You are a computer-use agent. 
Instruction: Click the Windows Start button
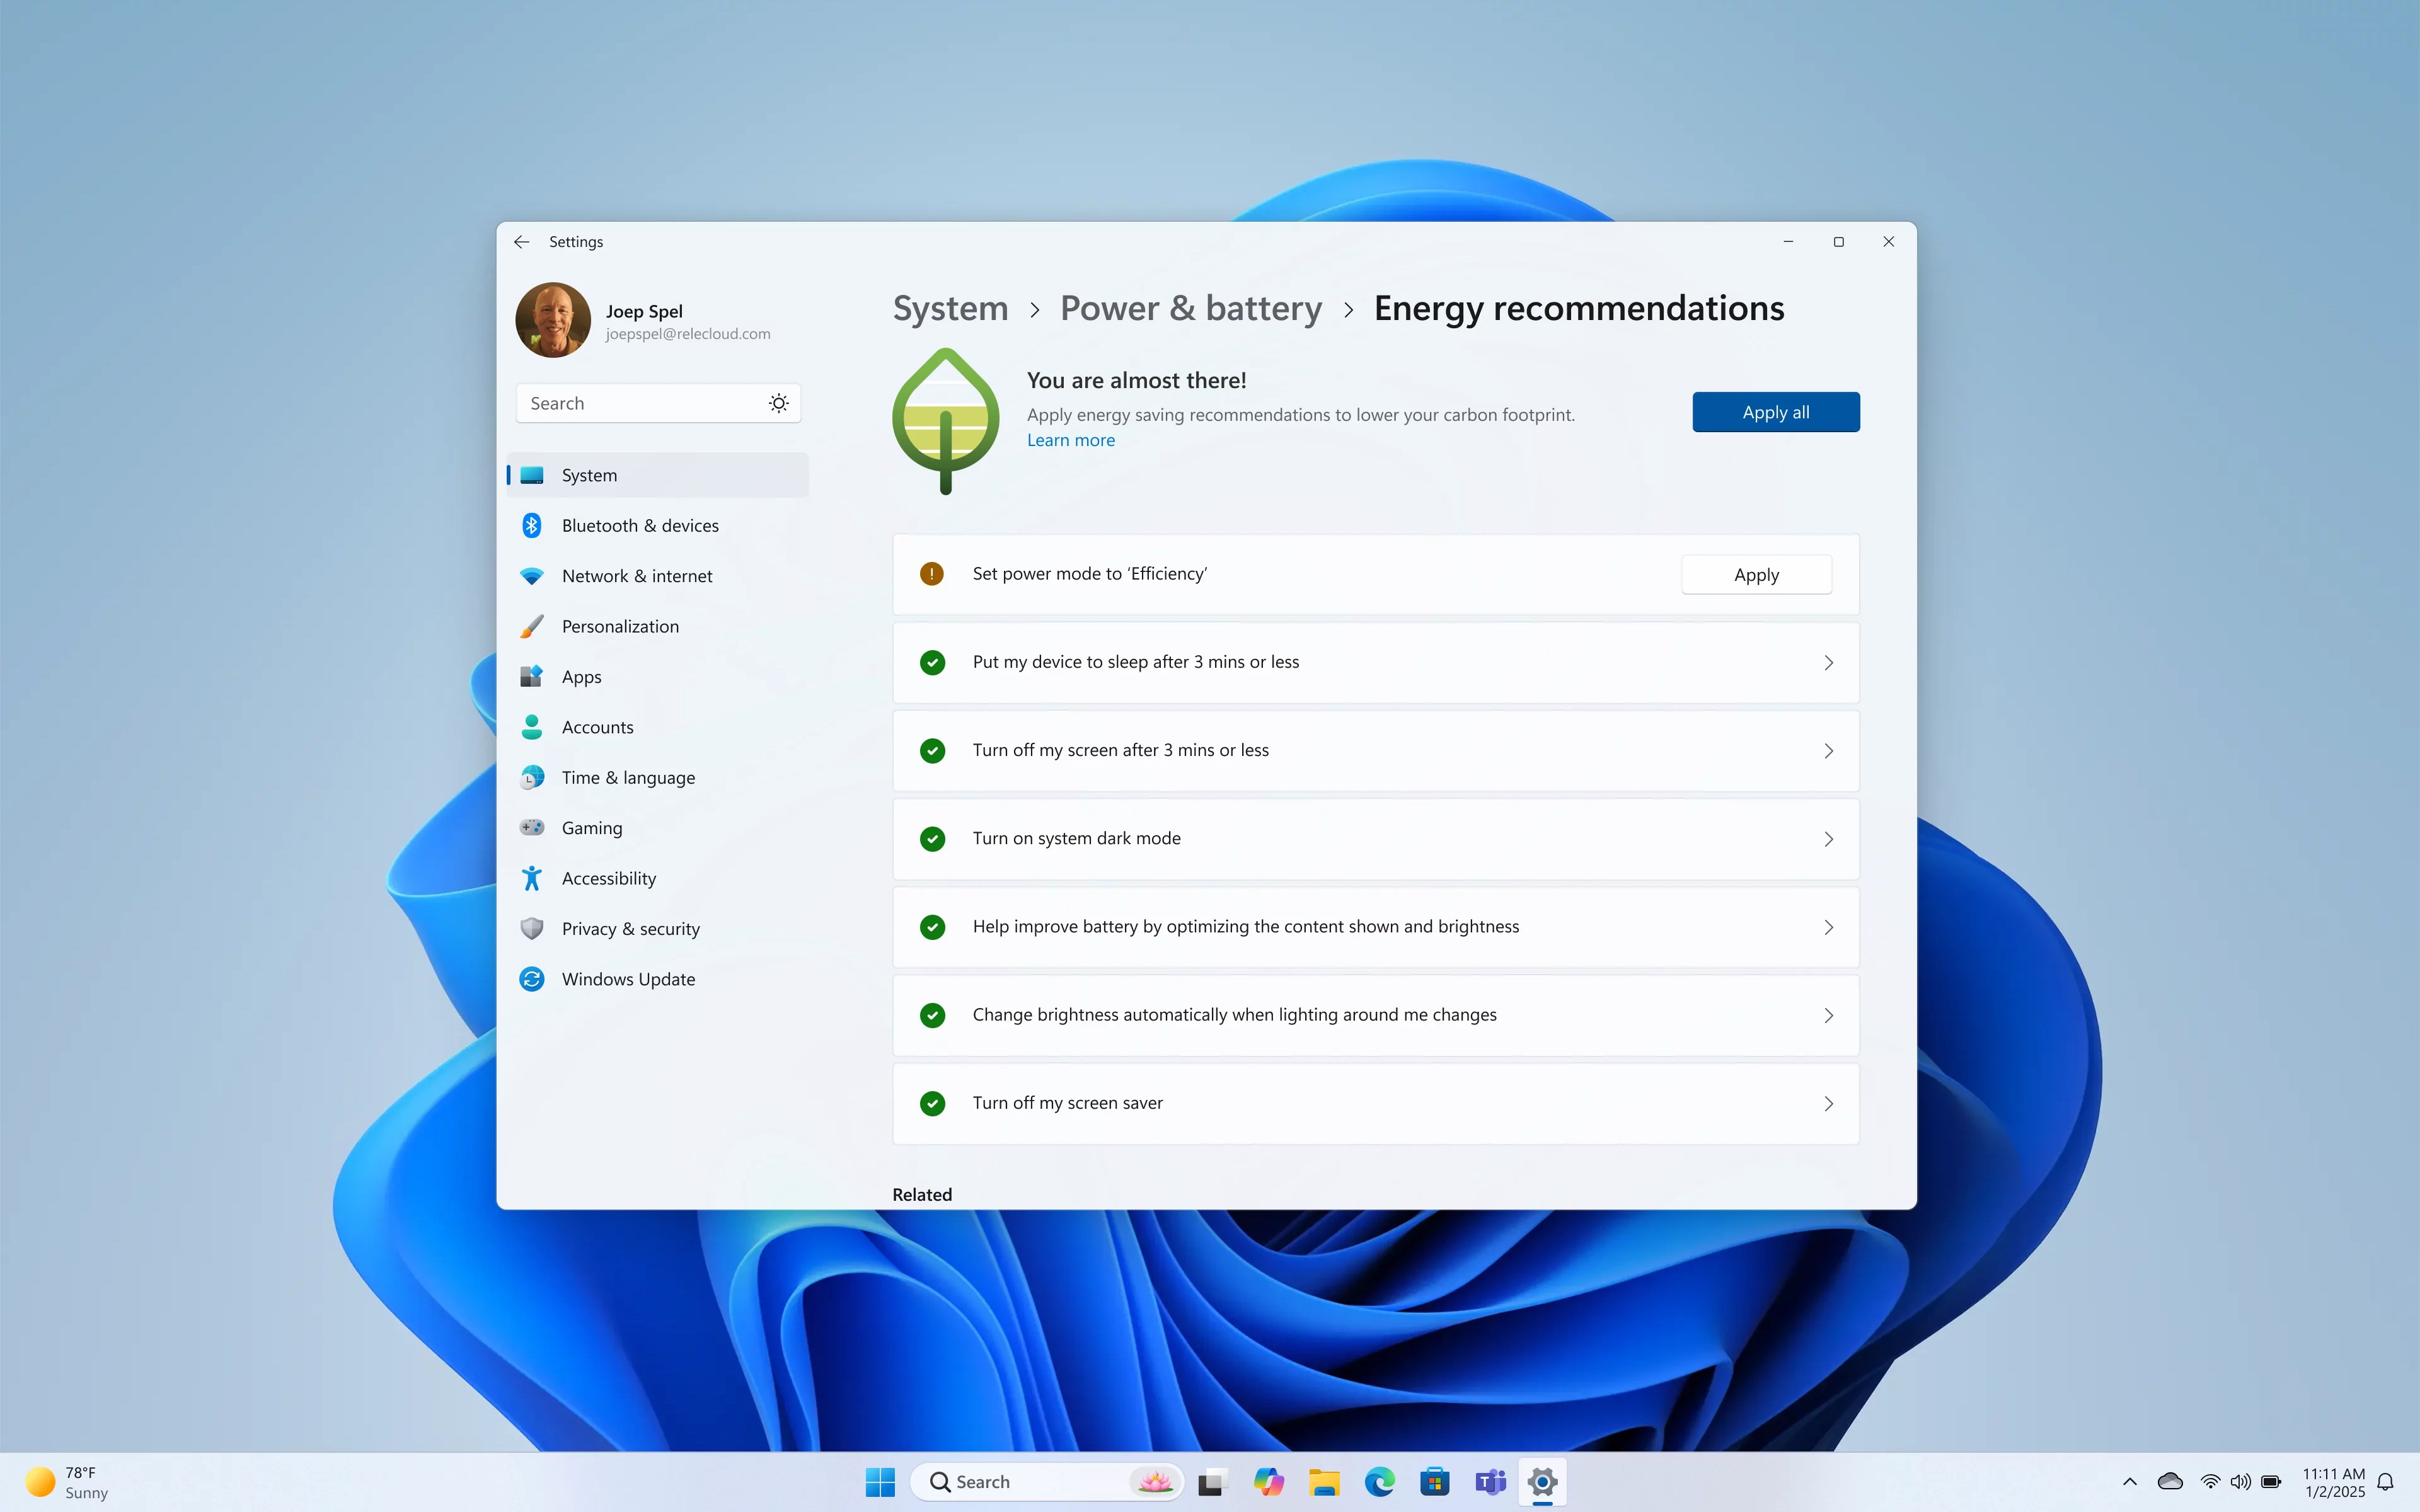pyautogui.click(x=880, y=1481)
